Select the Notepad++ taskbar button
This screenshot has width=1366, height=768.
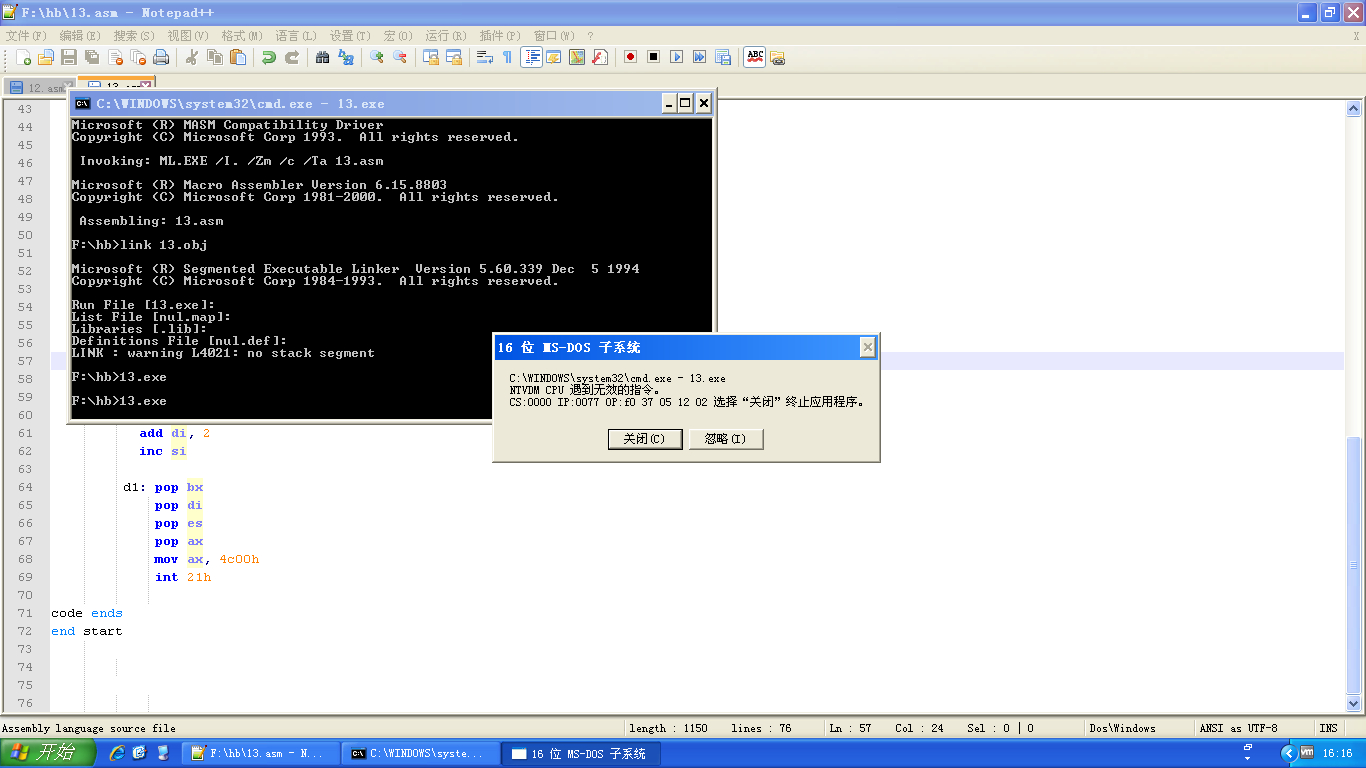pyautogui.click(x=261, y=753)
